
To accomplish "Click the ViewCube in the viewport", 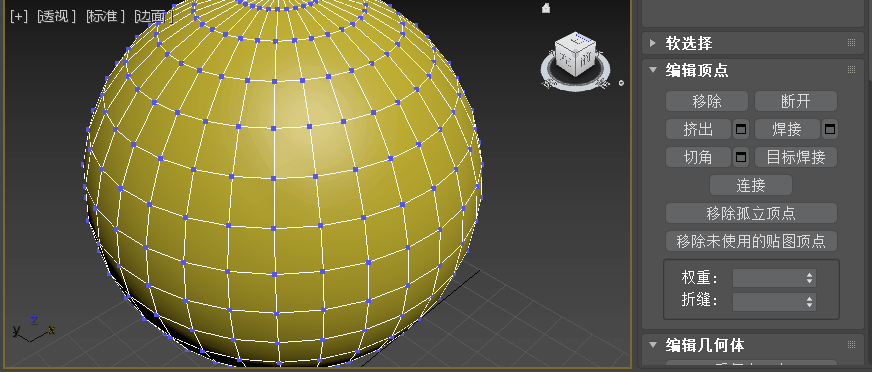I will coord(577,54).
